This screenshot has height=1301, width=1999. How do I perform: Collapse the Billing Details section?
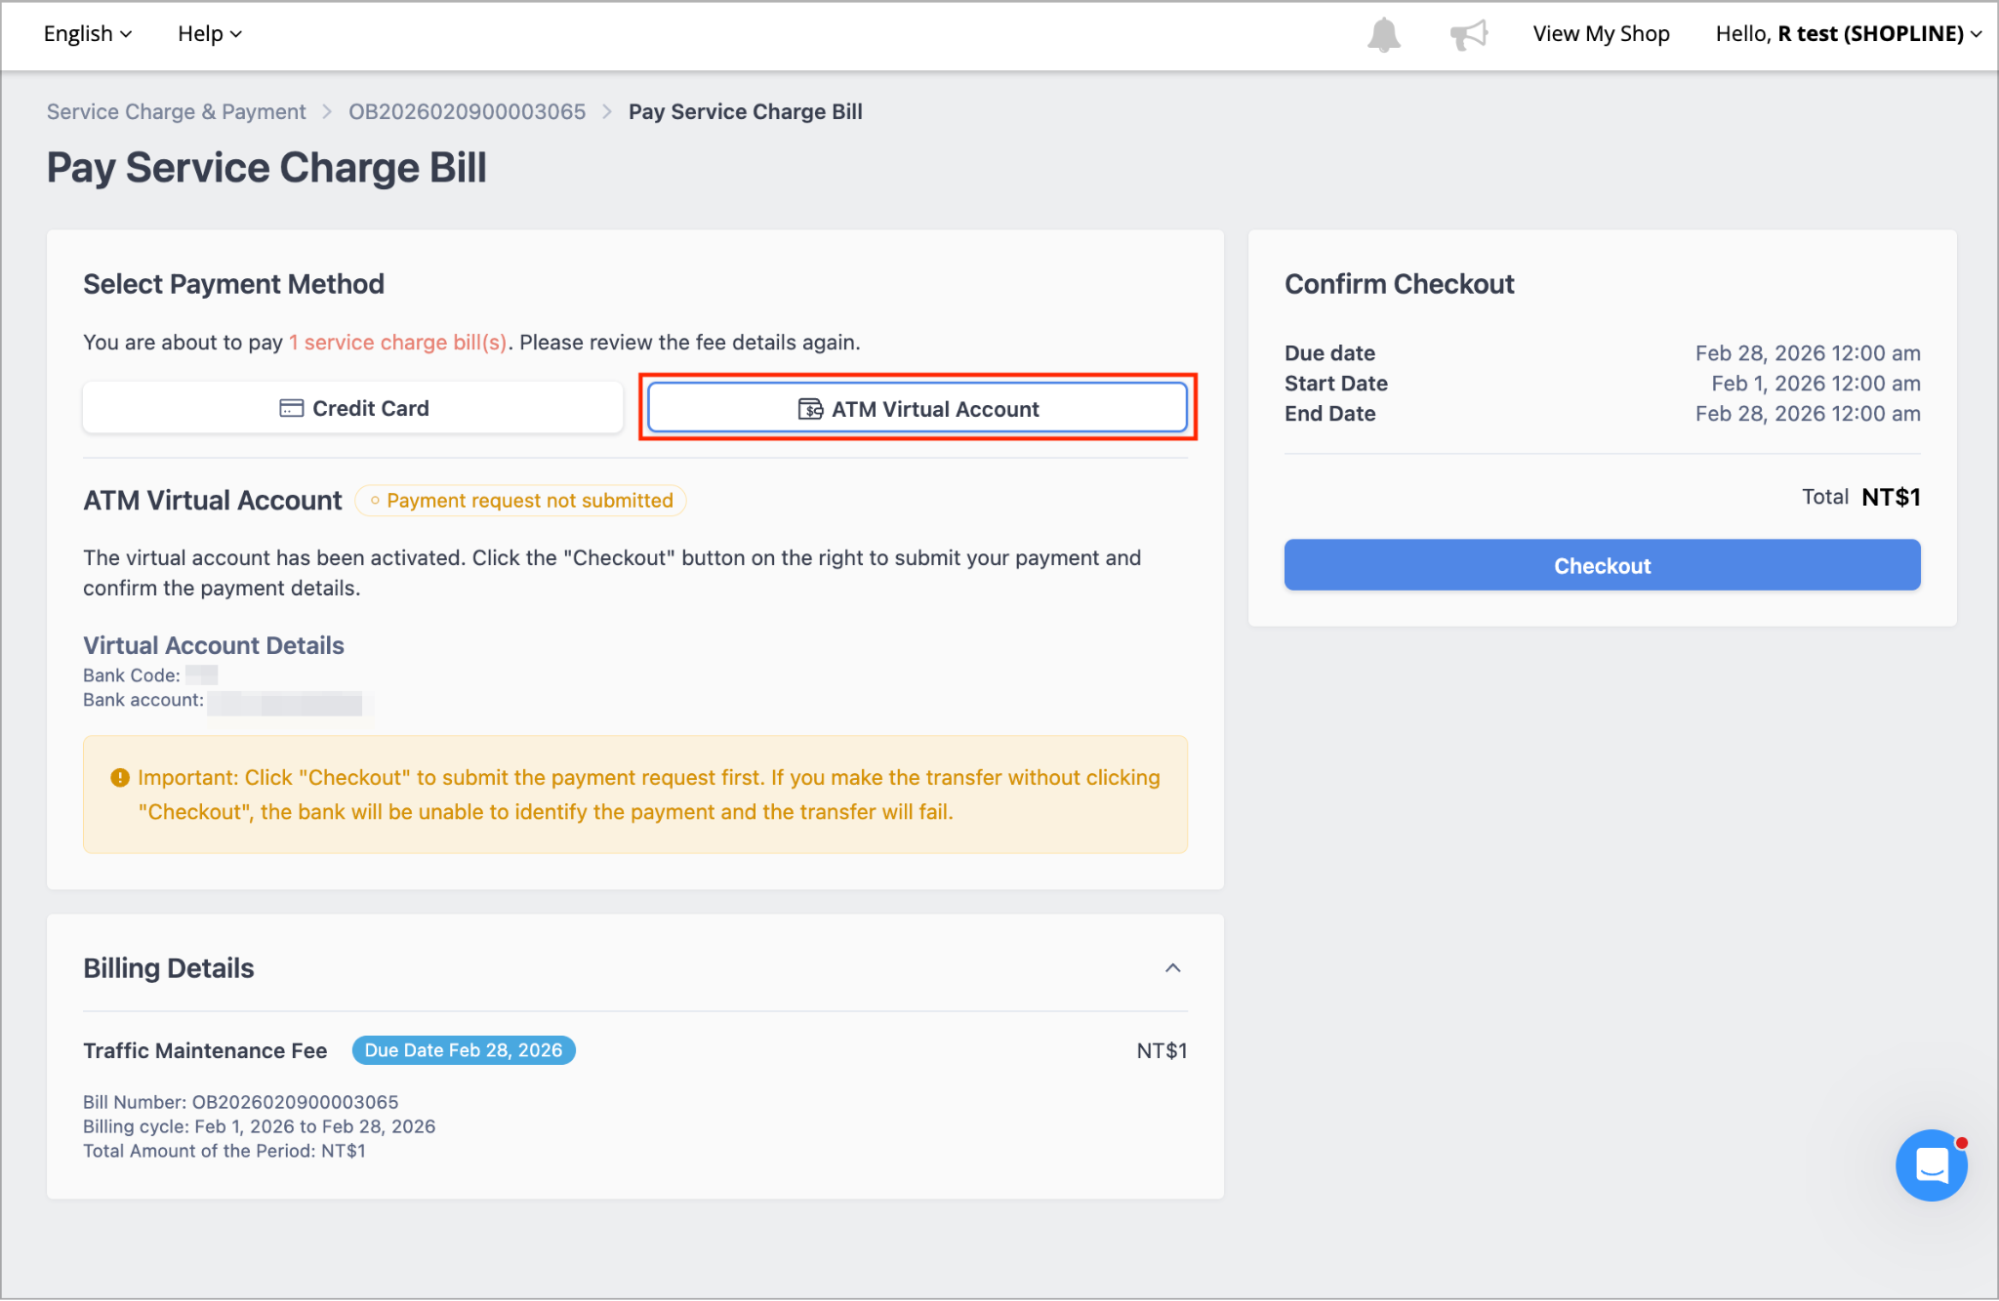click(1173, 968)
